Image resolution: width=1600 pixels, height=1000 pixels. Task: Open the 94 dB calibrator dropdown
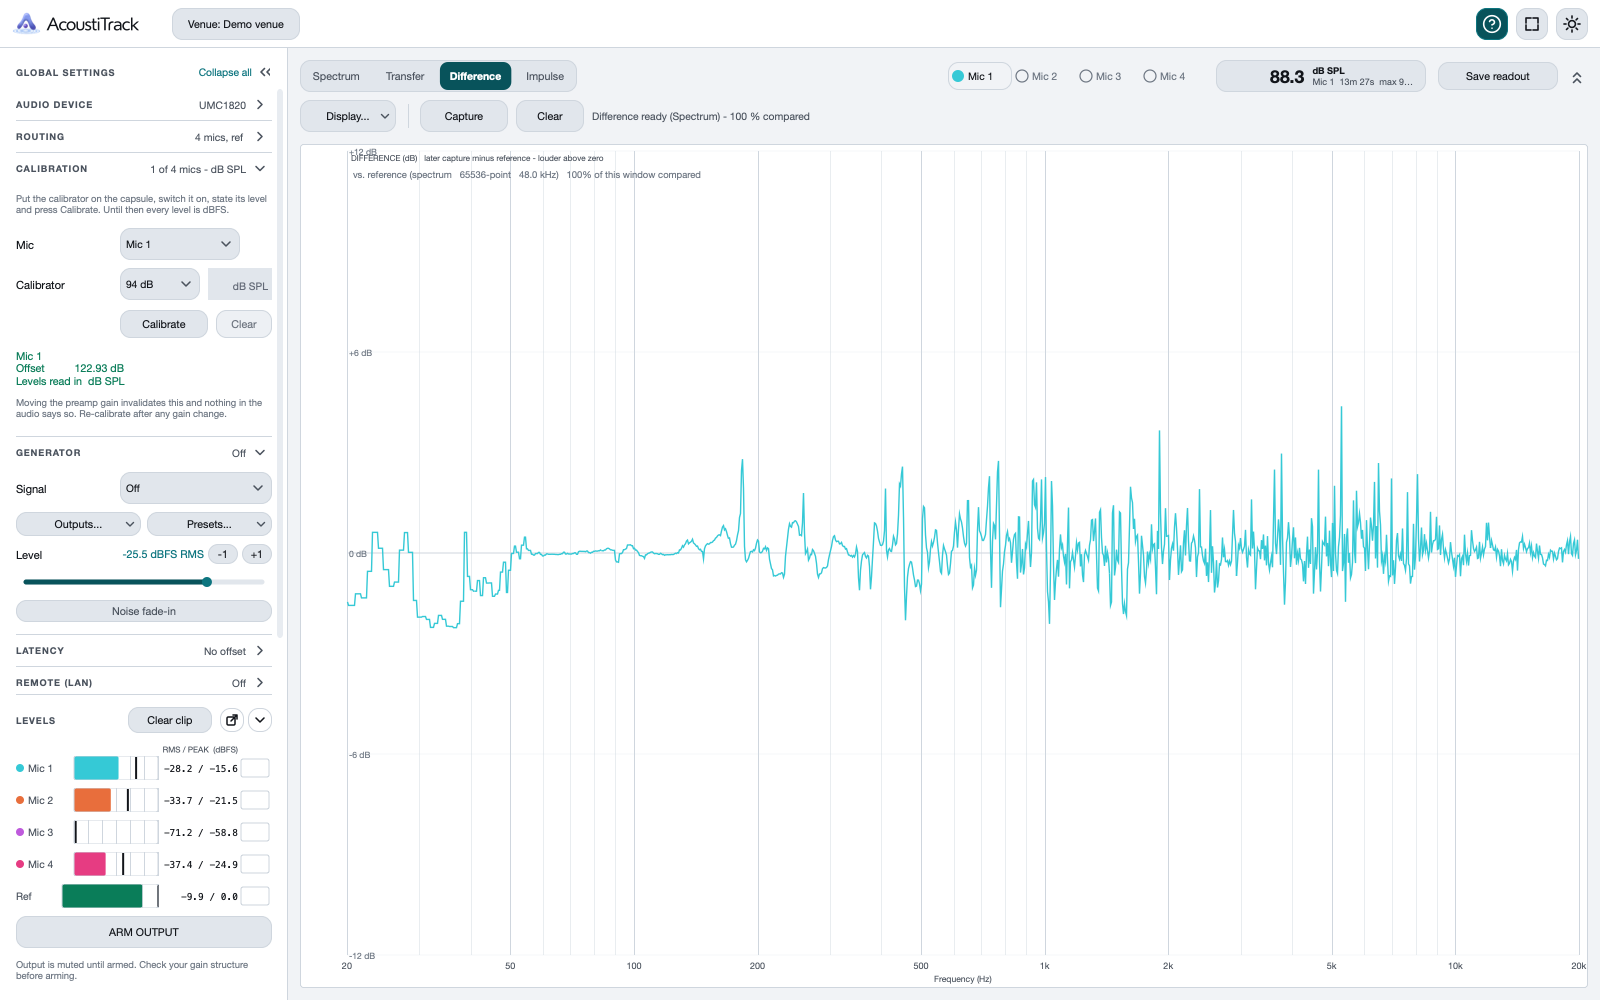tap(160, 284)
